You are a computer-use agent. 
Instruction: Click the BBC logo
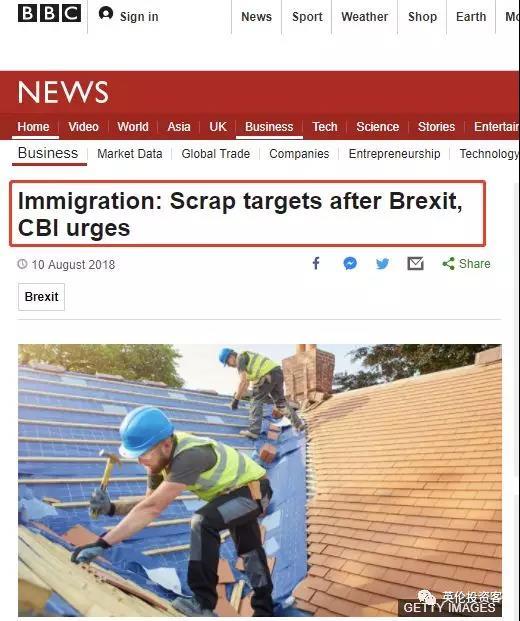(50, 14)
